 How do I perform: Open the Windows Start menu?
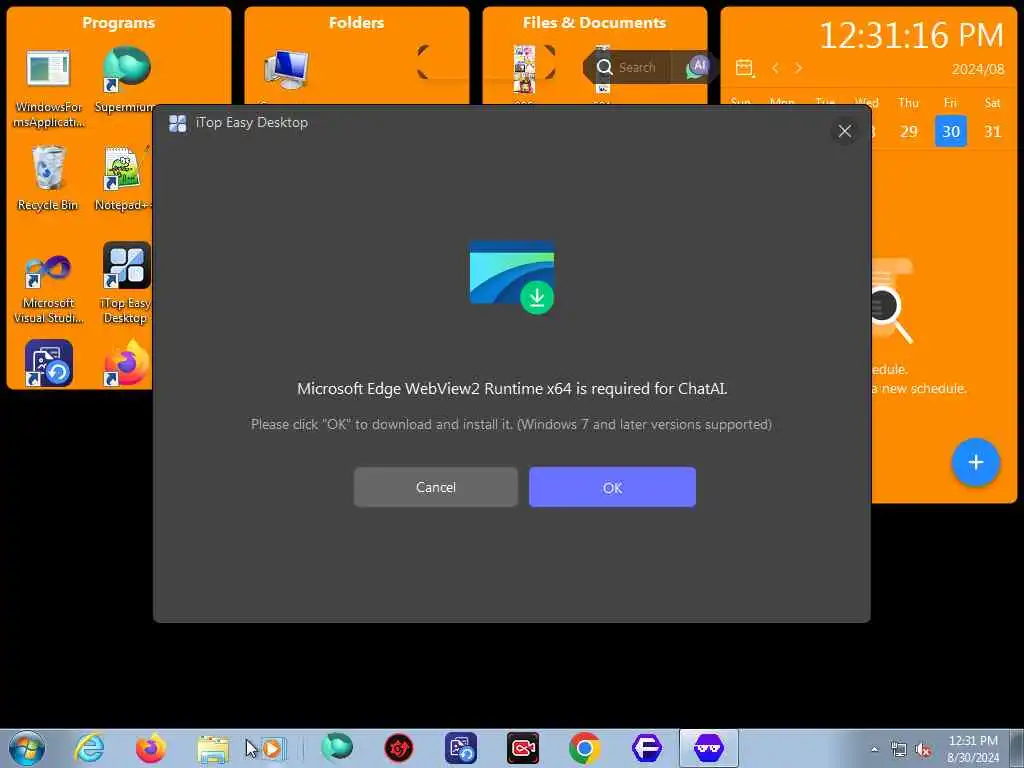(27, 748)
